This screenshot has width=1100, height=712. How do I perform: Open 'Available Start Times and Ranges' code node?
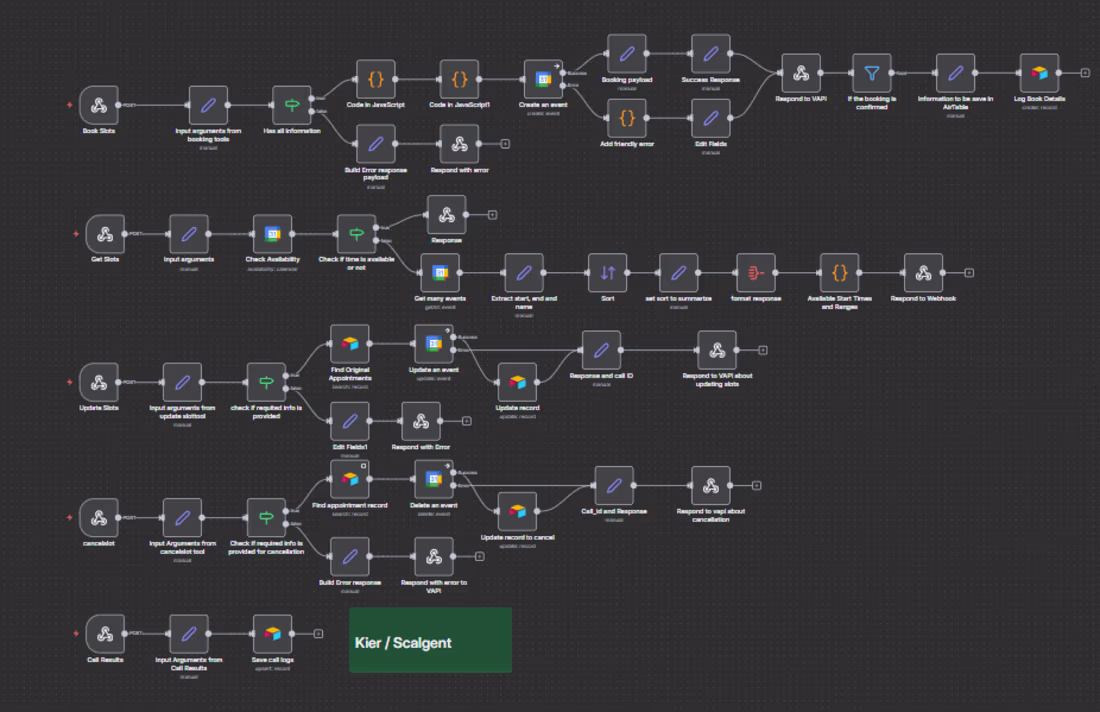tap(840, 273)
